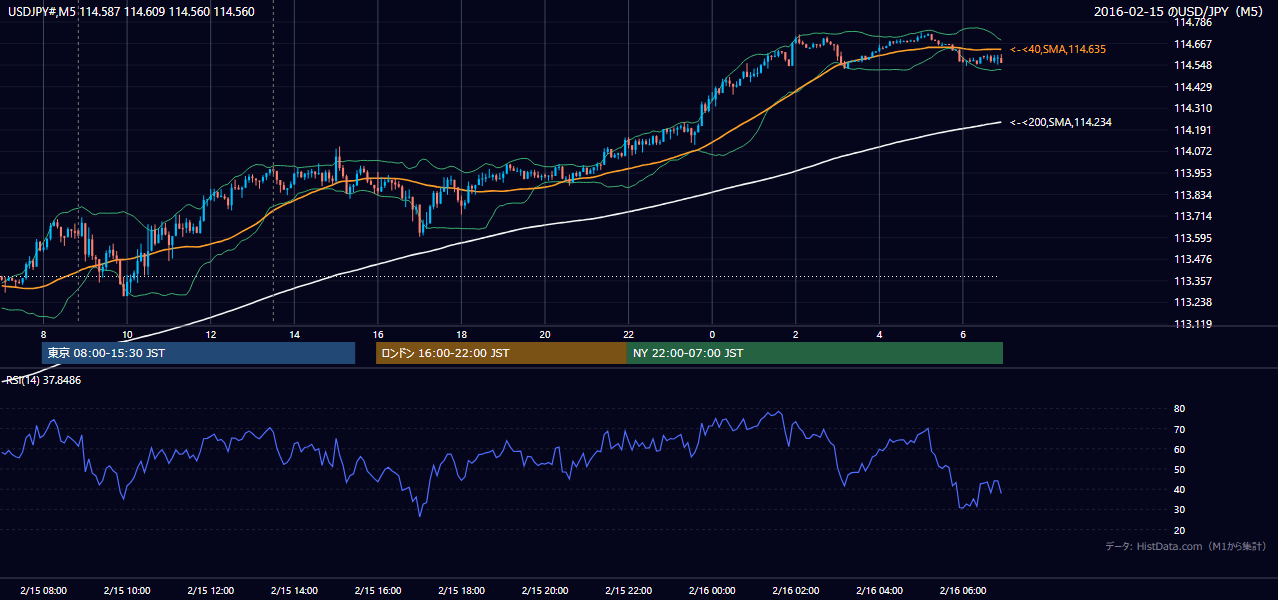1278x600 pixels.
Task: Click price level 114.191 on the axis
Action: coord(1192,130)
